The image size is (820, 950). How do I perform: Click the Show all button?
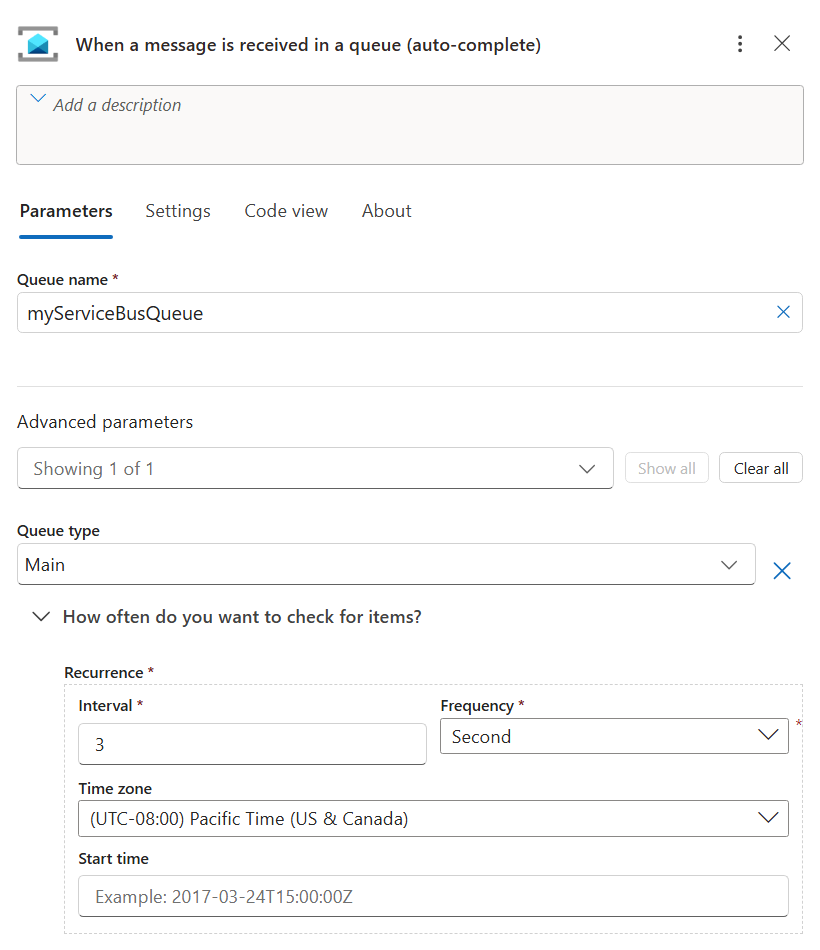pos(666,468)
